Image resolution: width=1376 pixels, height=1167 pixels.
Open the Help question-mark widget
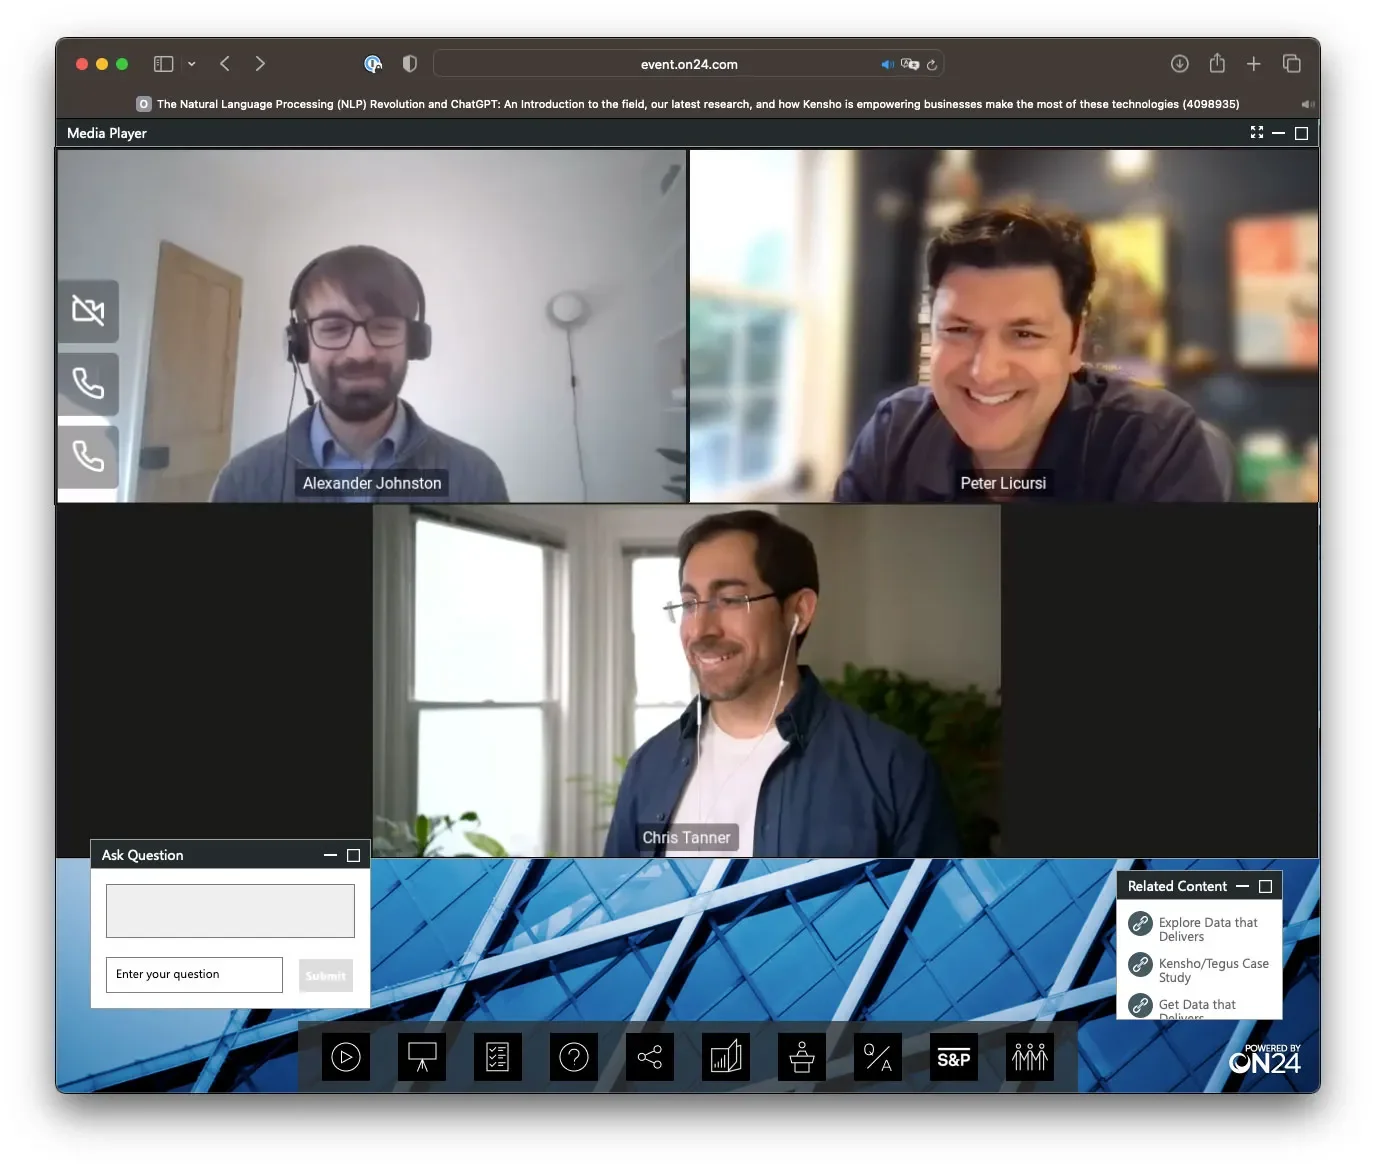click(x=574, y=1057)
